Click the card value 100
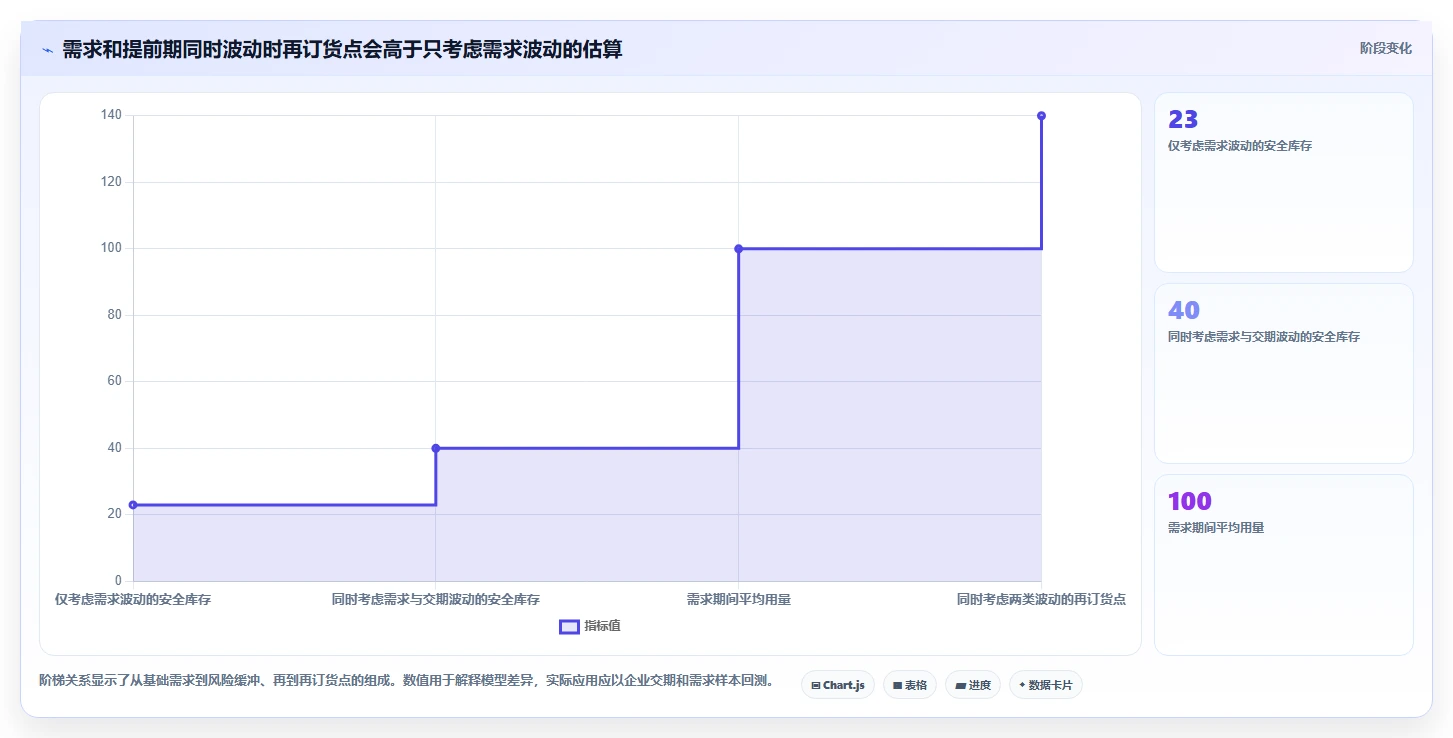 (1190, 501)
